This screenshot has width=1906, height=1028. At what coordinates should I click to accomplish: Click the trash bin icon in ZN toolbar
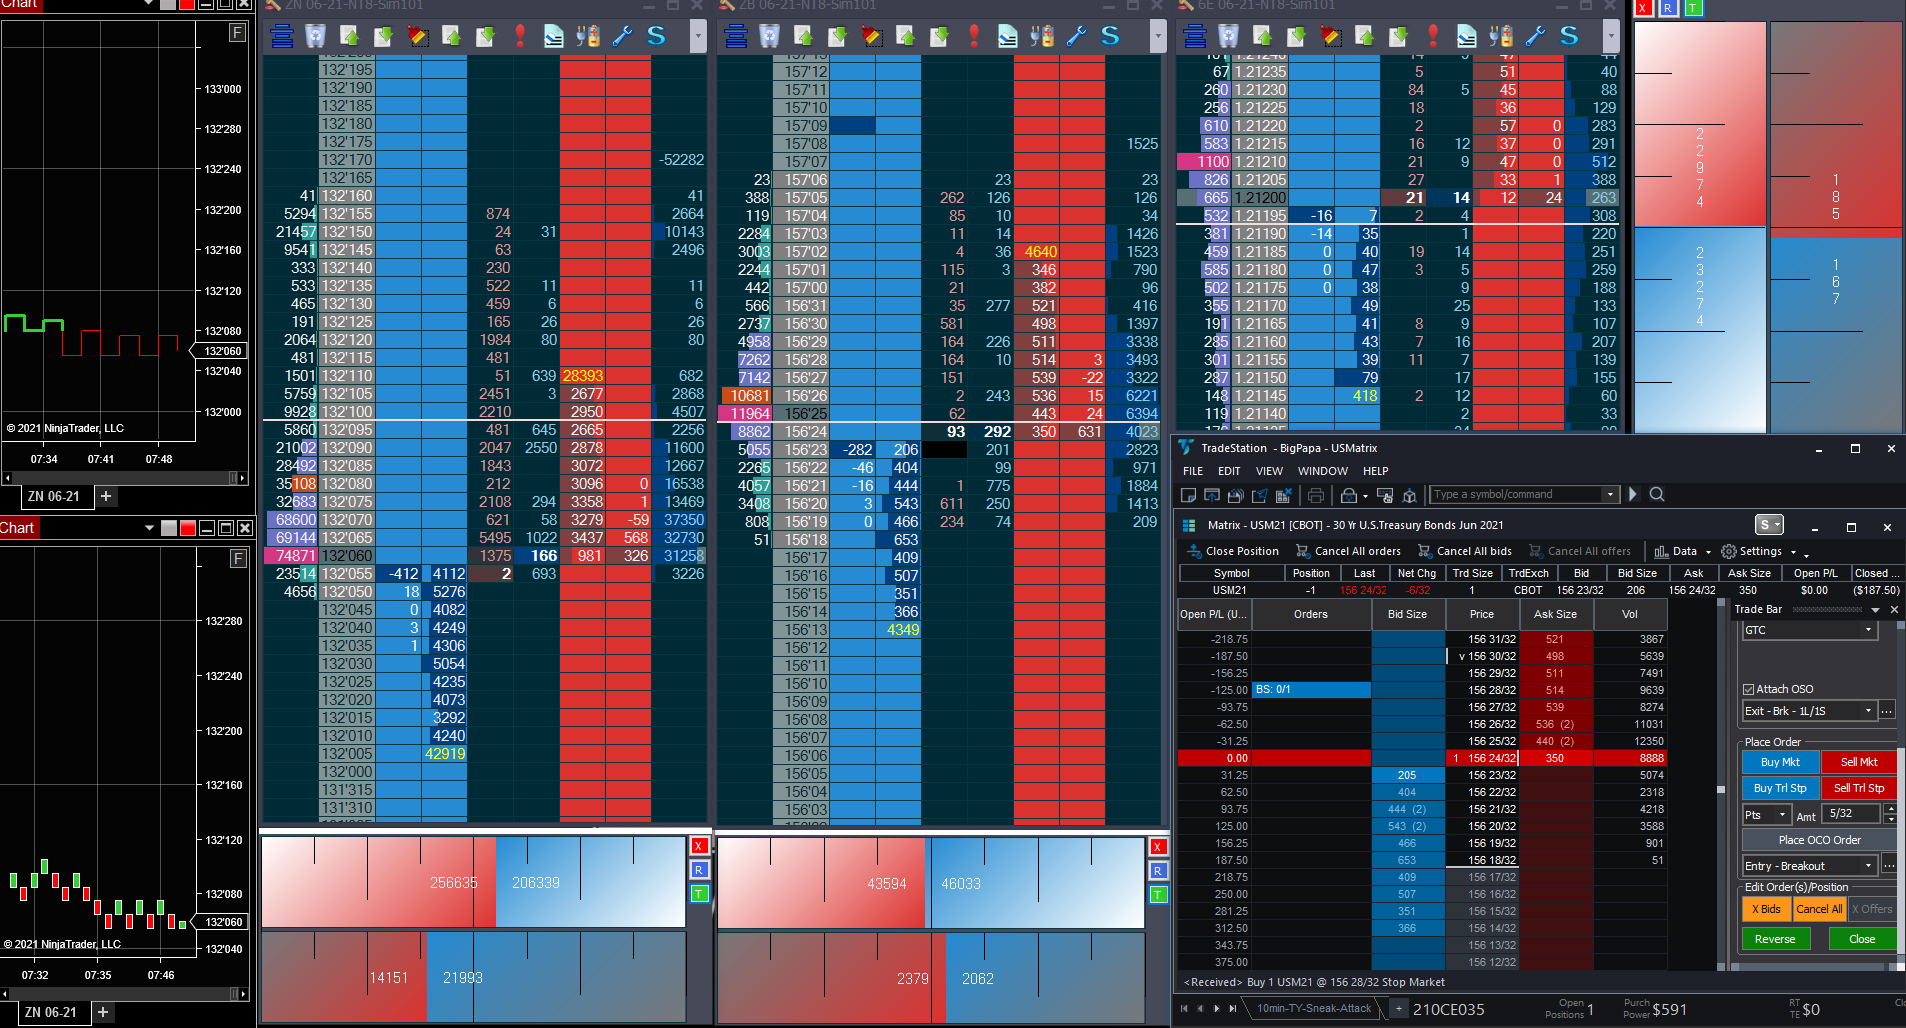click(x=315, y=37)
